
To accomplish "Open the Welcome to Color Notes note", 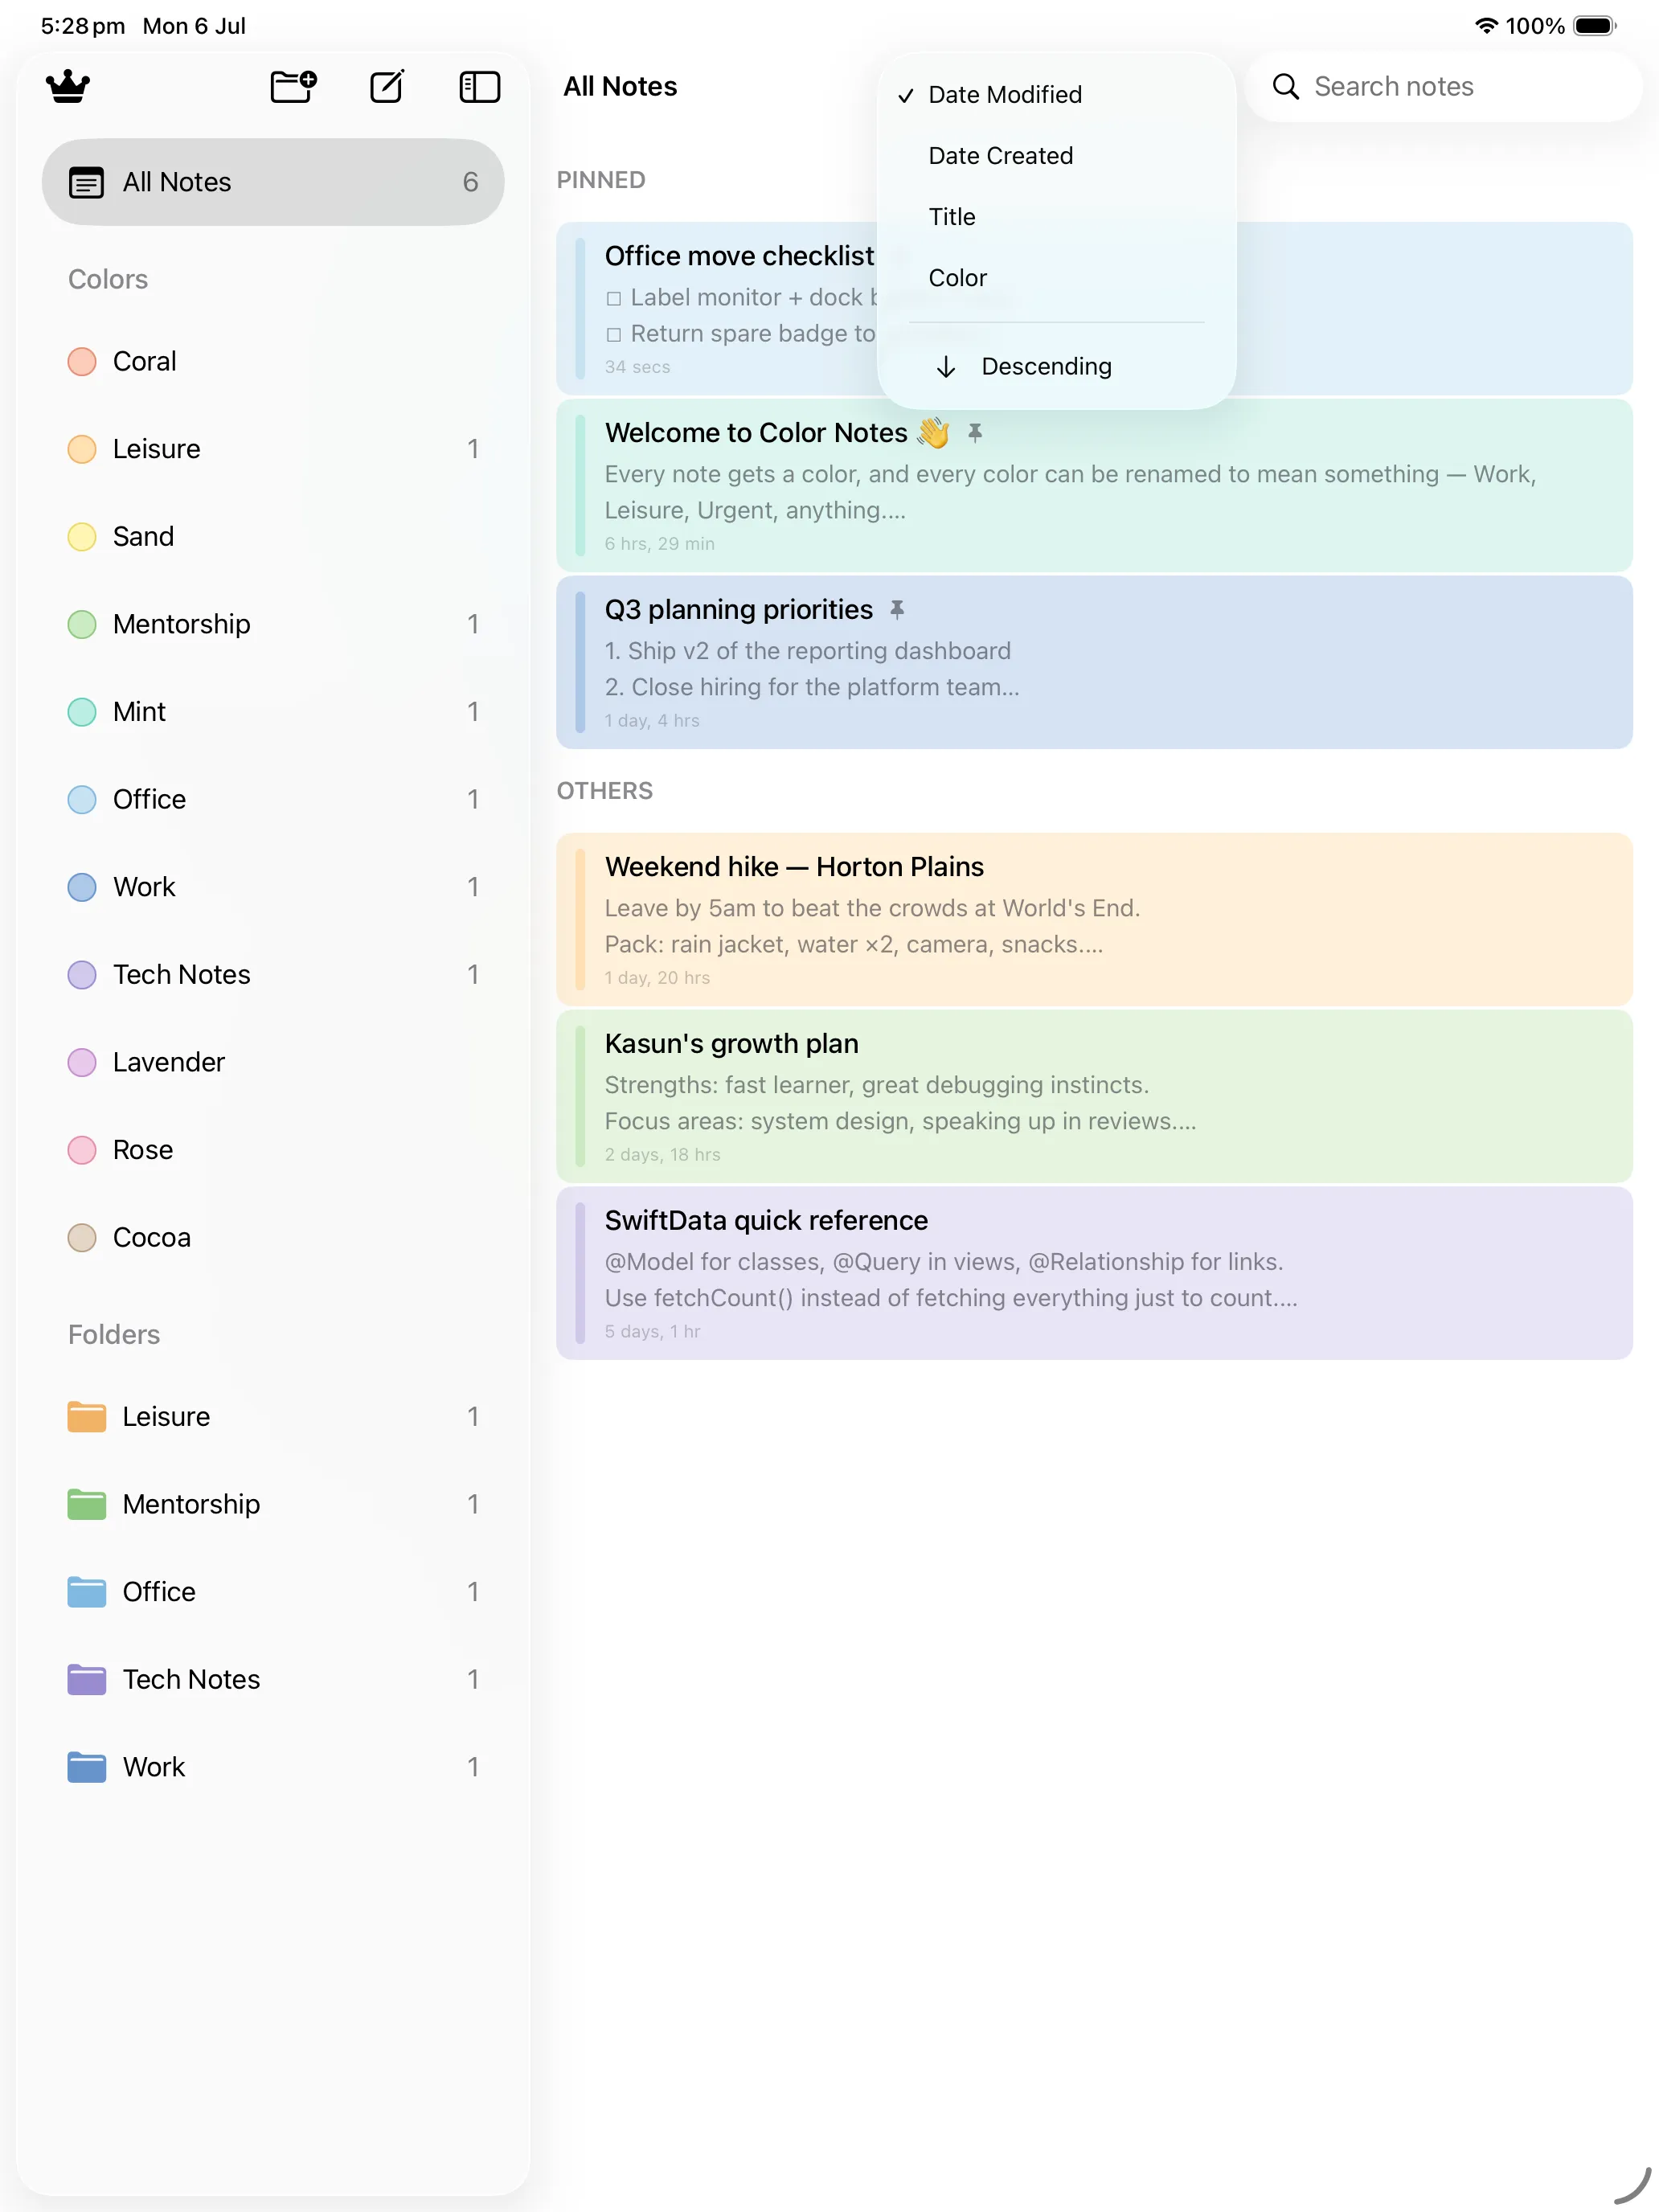I will 1095,486.
